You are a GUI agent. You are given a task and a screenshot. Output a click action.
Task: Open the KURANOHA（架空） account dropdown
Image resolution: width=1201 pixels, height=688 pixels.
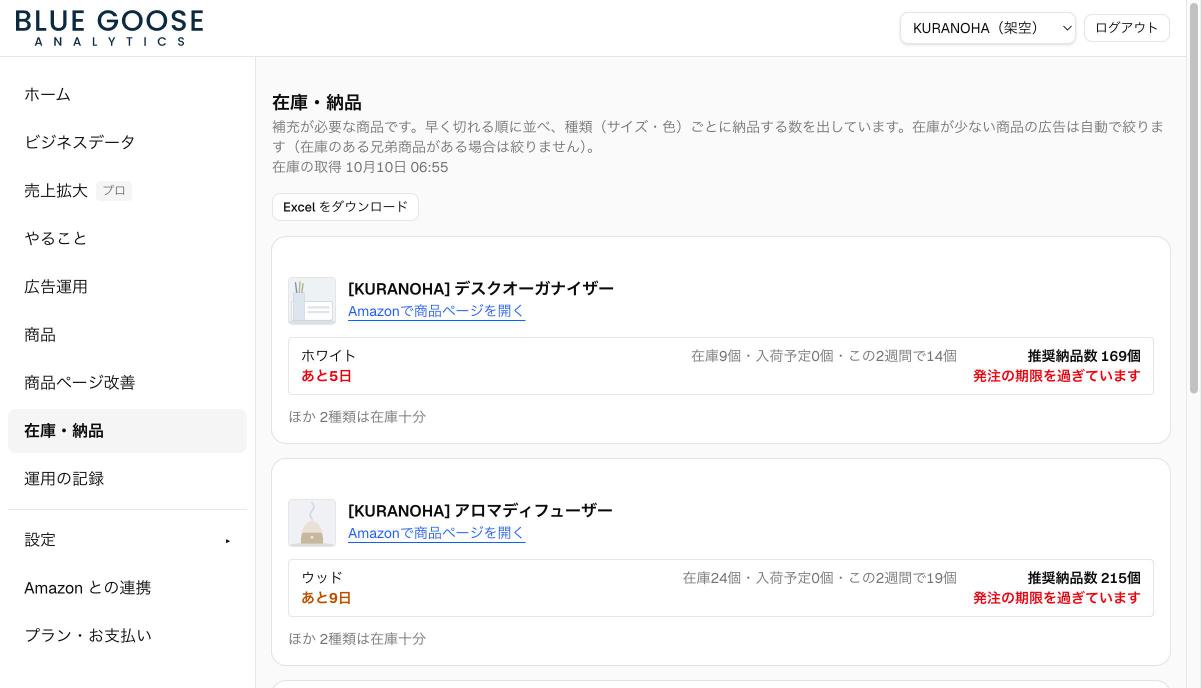988,28
